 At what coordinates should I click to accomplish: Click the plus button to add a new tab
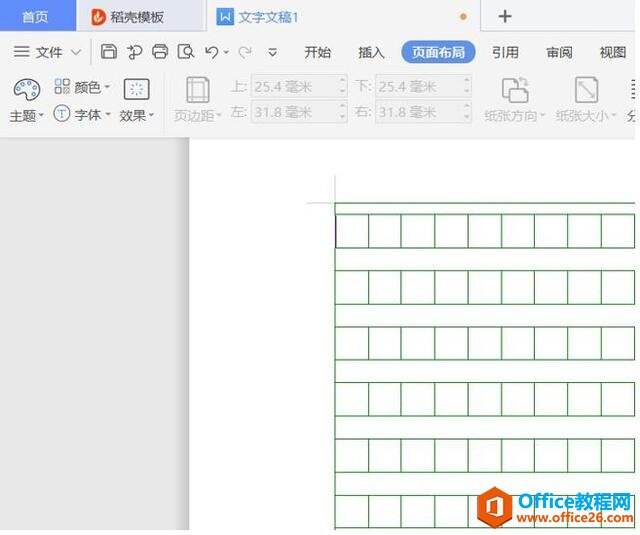pos(505,16)
